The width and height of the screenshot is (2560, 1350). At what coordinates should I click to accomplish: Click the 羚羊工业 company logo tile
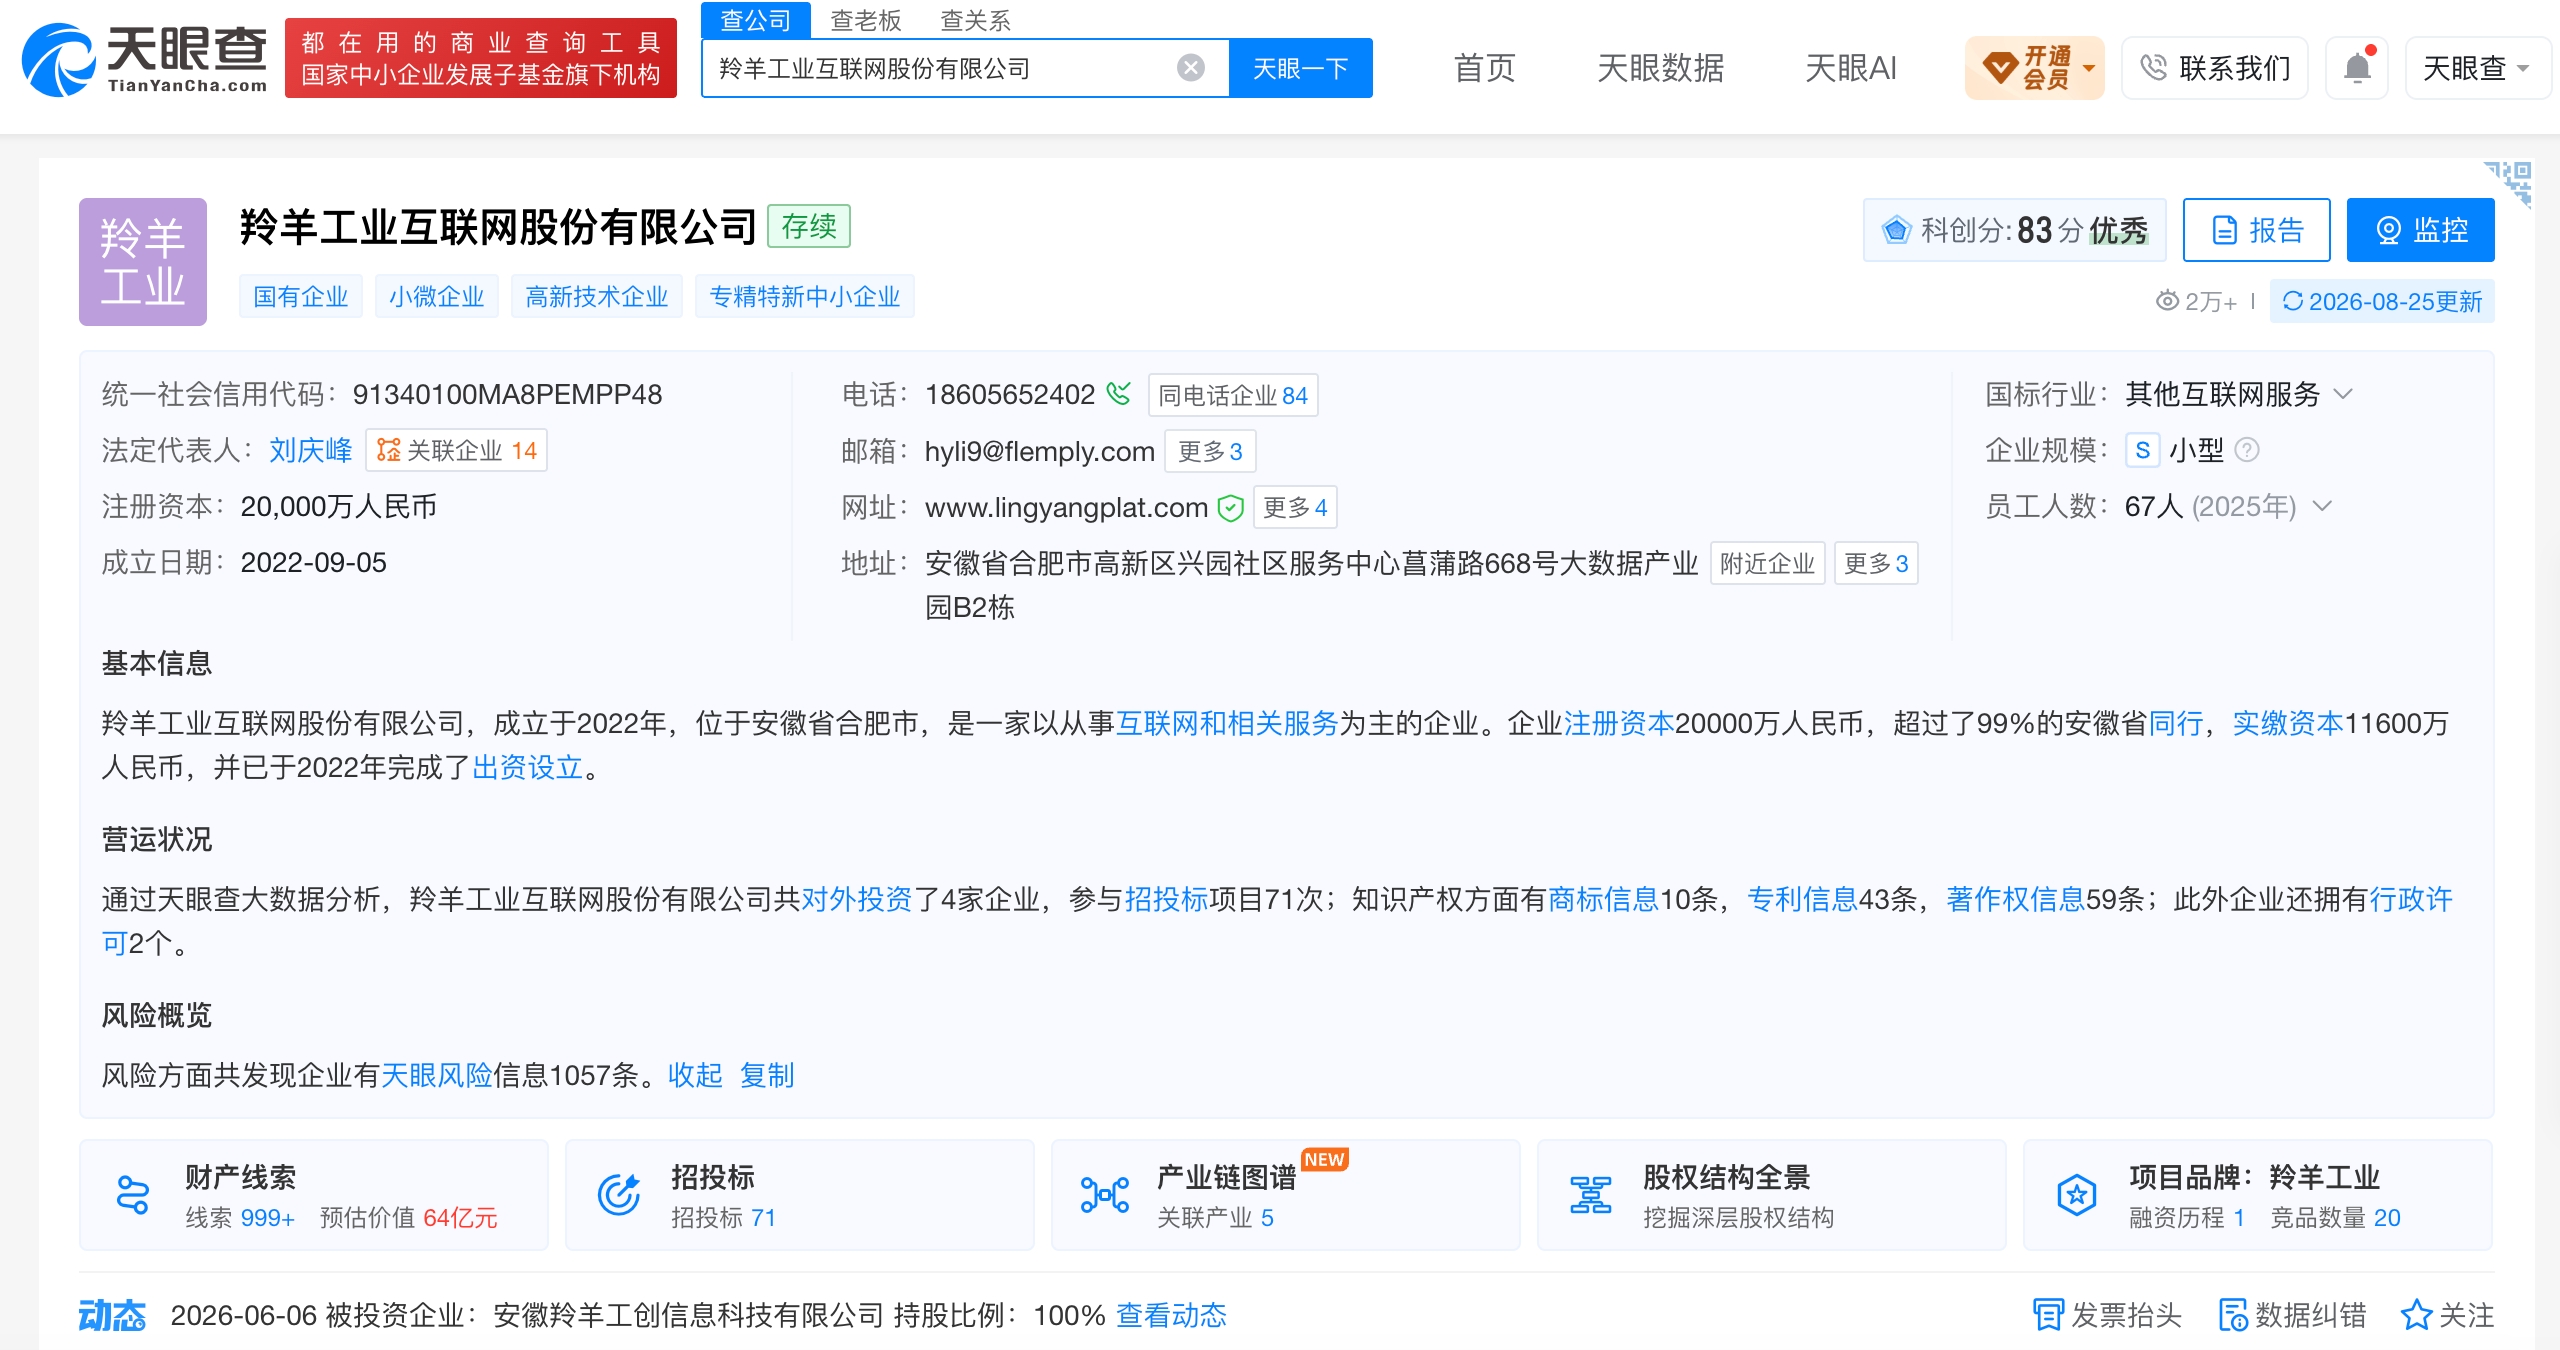coord(143,262)
